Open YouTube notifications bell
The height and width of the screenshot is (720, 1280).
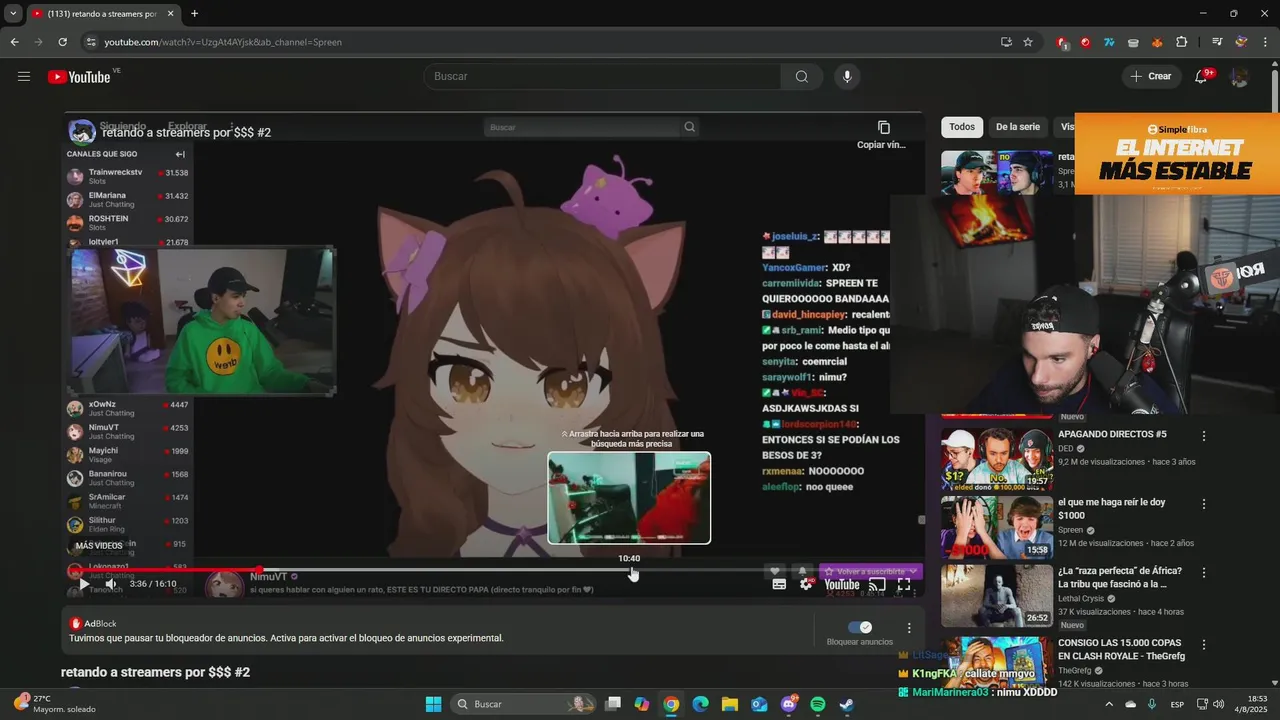[1202, 77]
